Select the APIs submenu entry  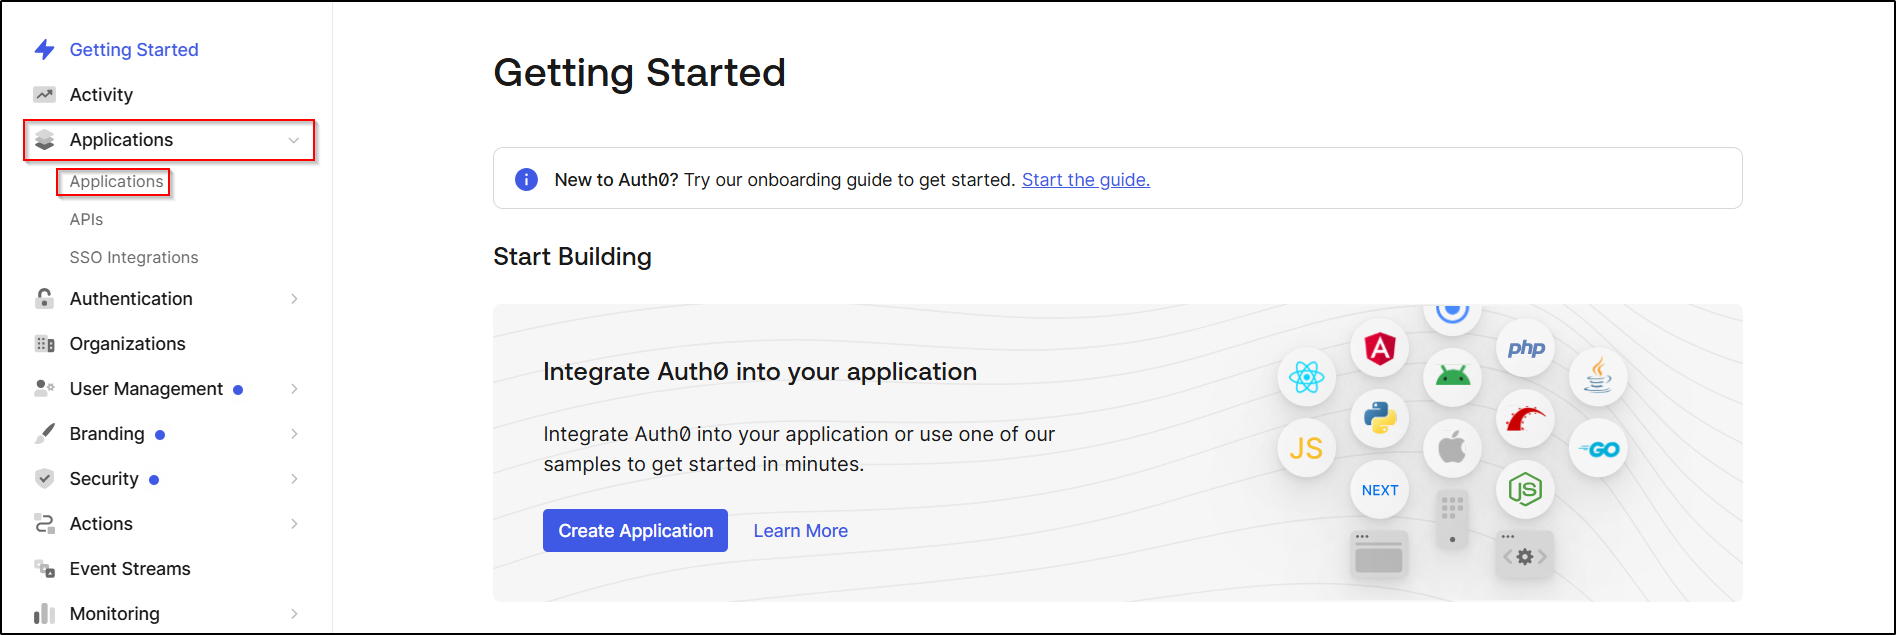click(x=86, y=219)
